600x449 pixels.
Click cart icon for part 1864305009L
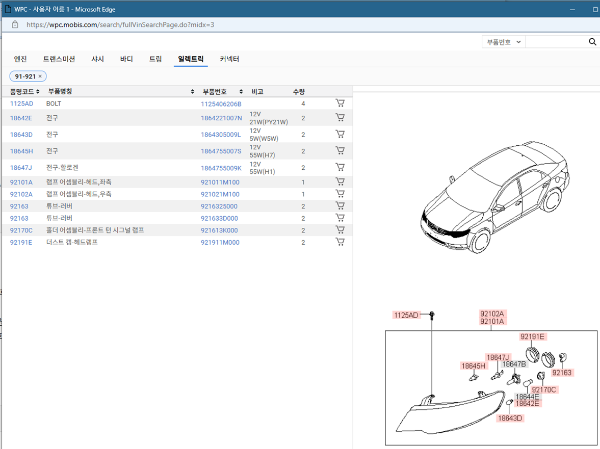[340, 134]
